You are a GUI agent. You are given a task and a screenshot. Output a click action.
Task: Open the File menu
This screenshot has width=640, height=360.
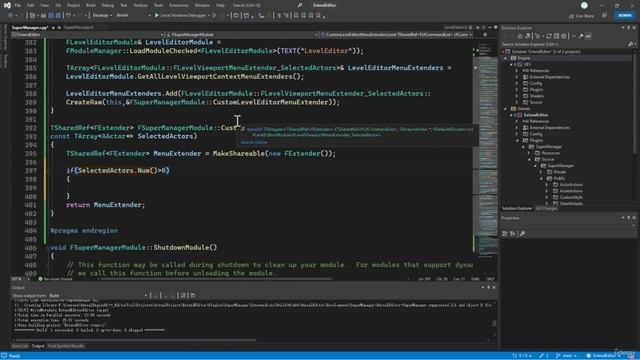(x=18, y=5)
